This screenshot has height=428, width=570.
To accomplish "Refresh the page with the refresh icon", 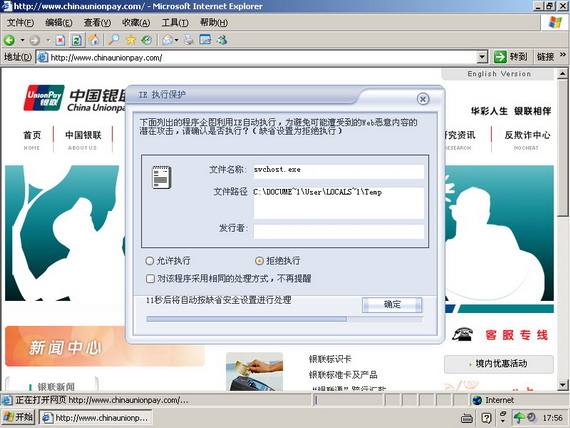I will (x=77, y=40).
